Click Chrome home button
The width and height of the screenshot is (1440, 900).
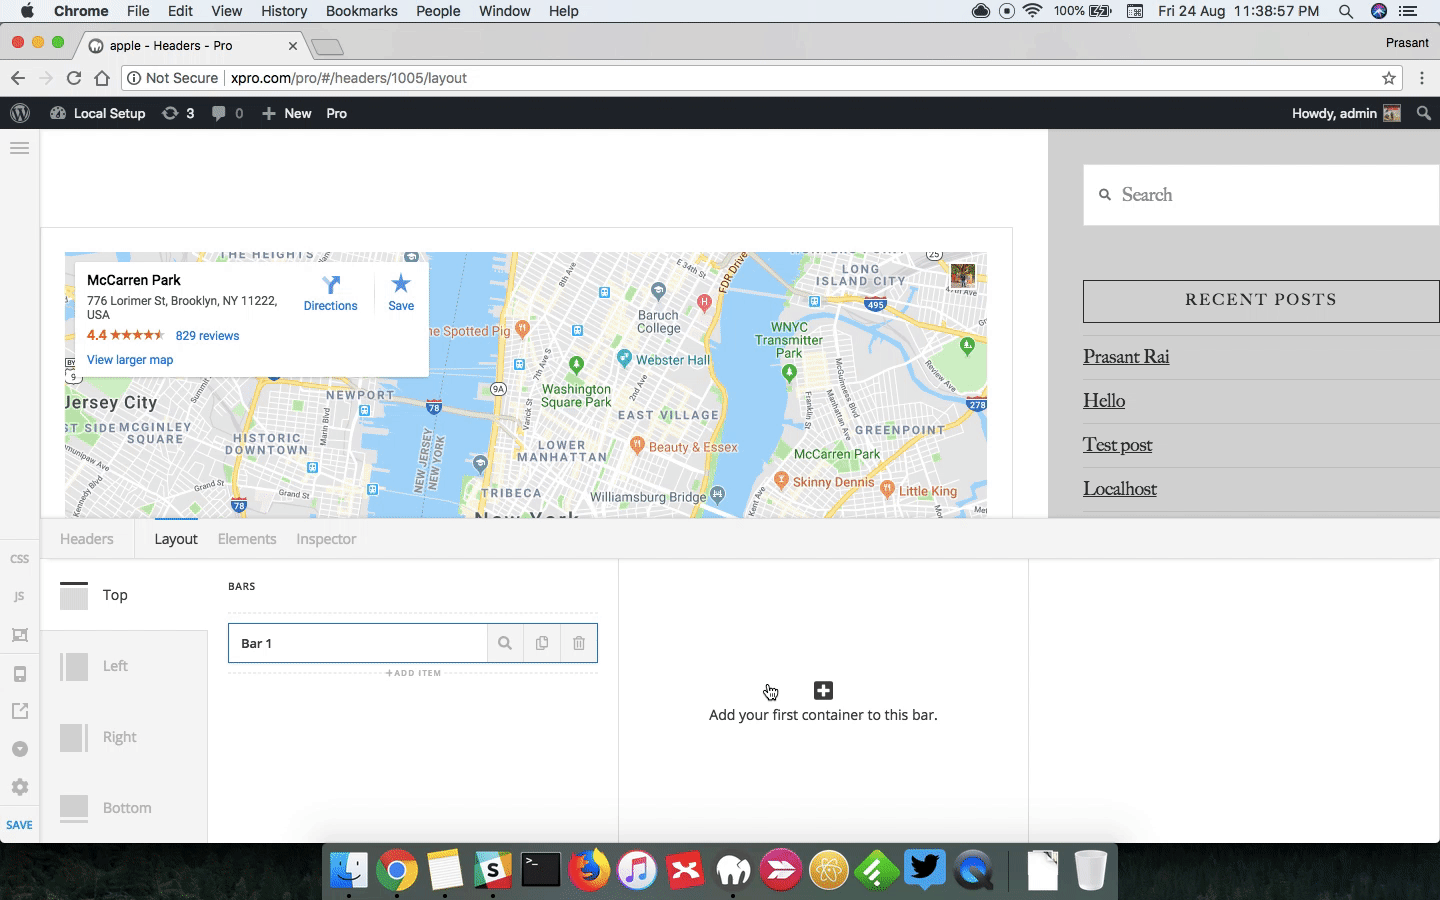[102, 78]
